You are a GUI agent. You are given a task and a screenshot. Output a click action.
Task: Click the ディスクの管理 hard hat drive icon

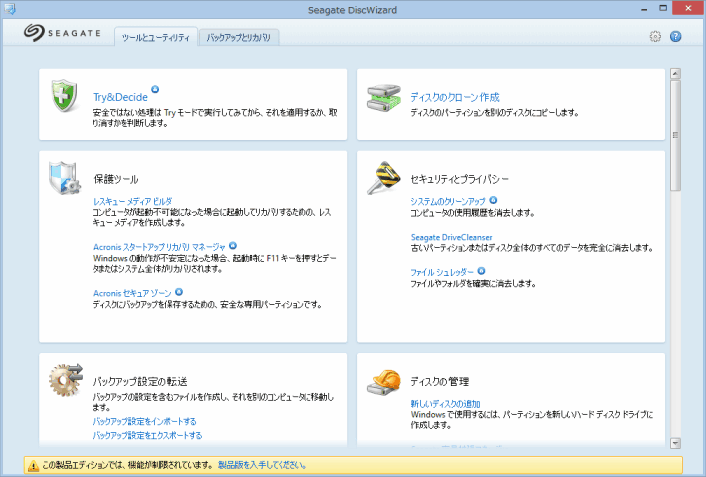(384, 382)
